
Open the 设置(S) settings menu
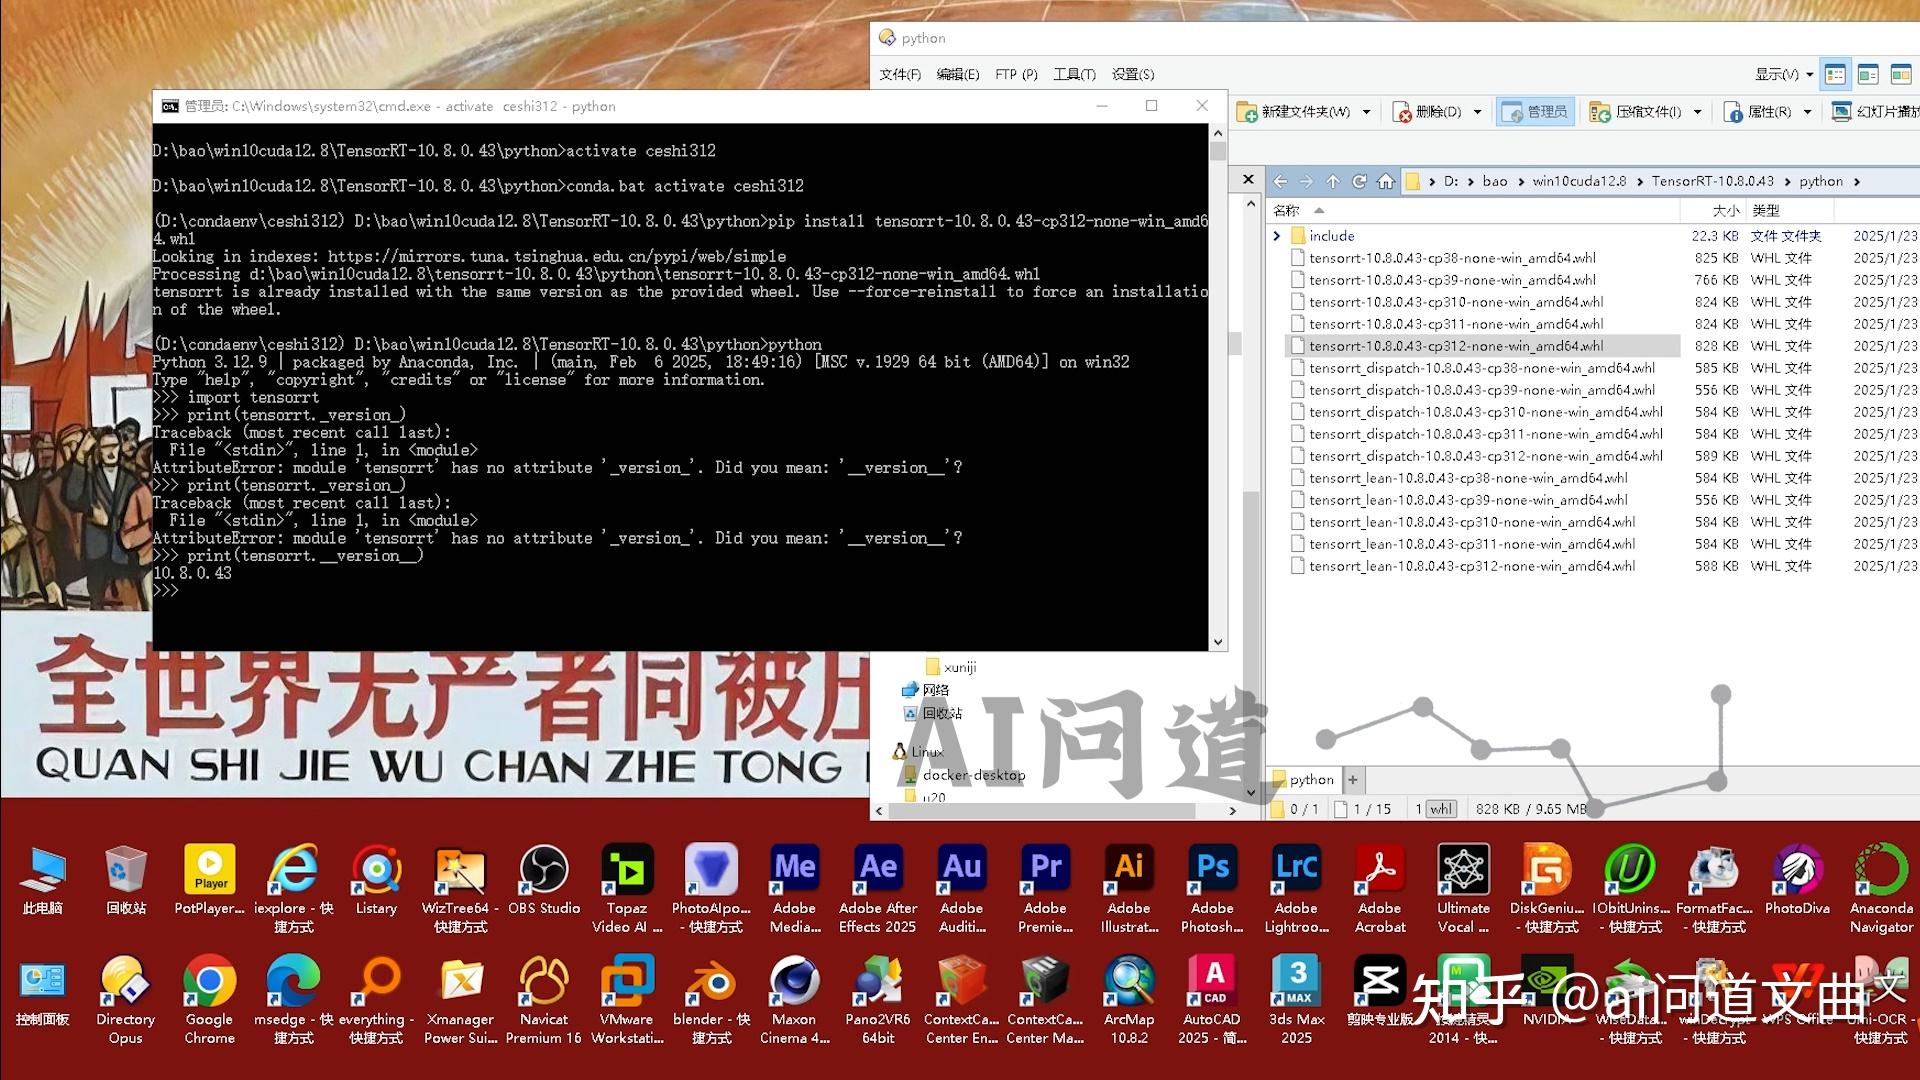(1135, 74)
